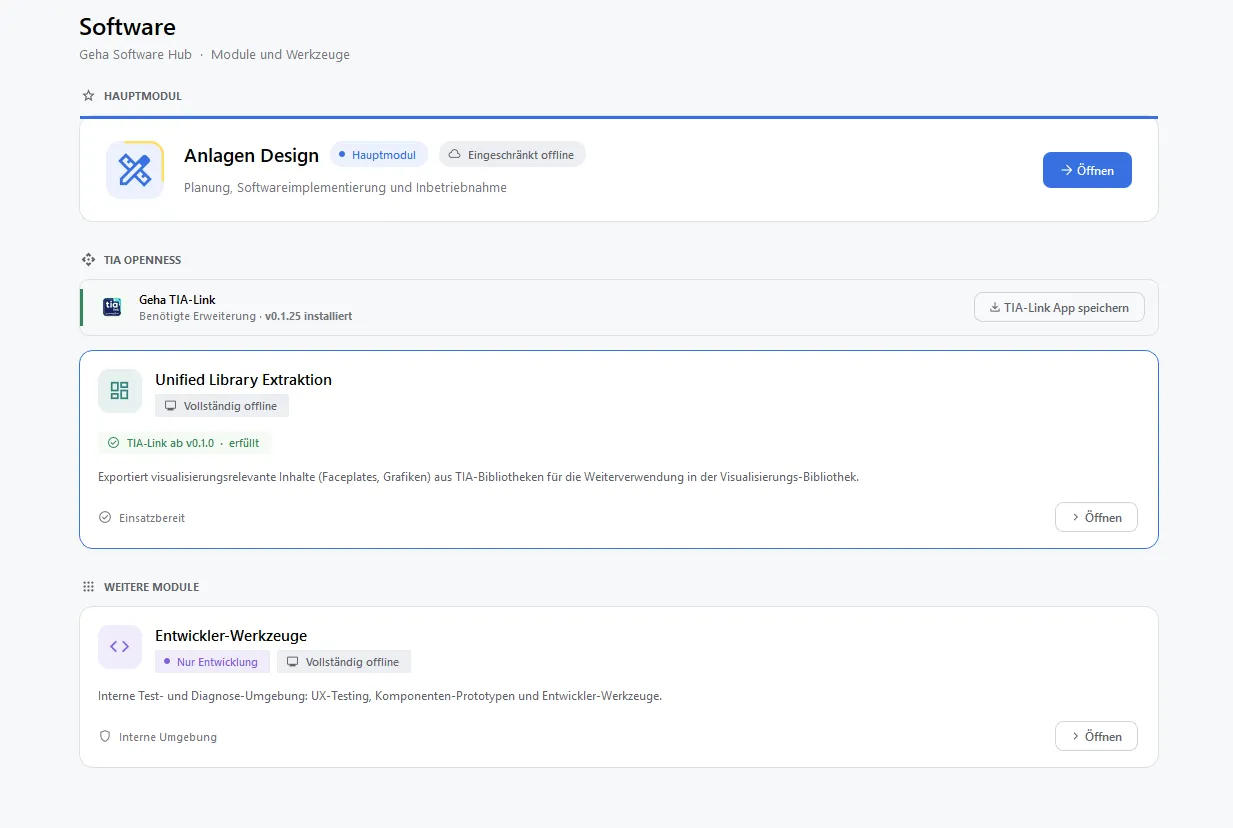The image size is (1233, 828).
Task: Click the 'Geha Software Hub' breadcrumb text
Action: [x=135, y=55]
